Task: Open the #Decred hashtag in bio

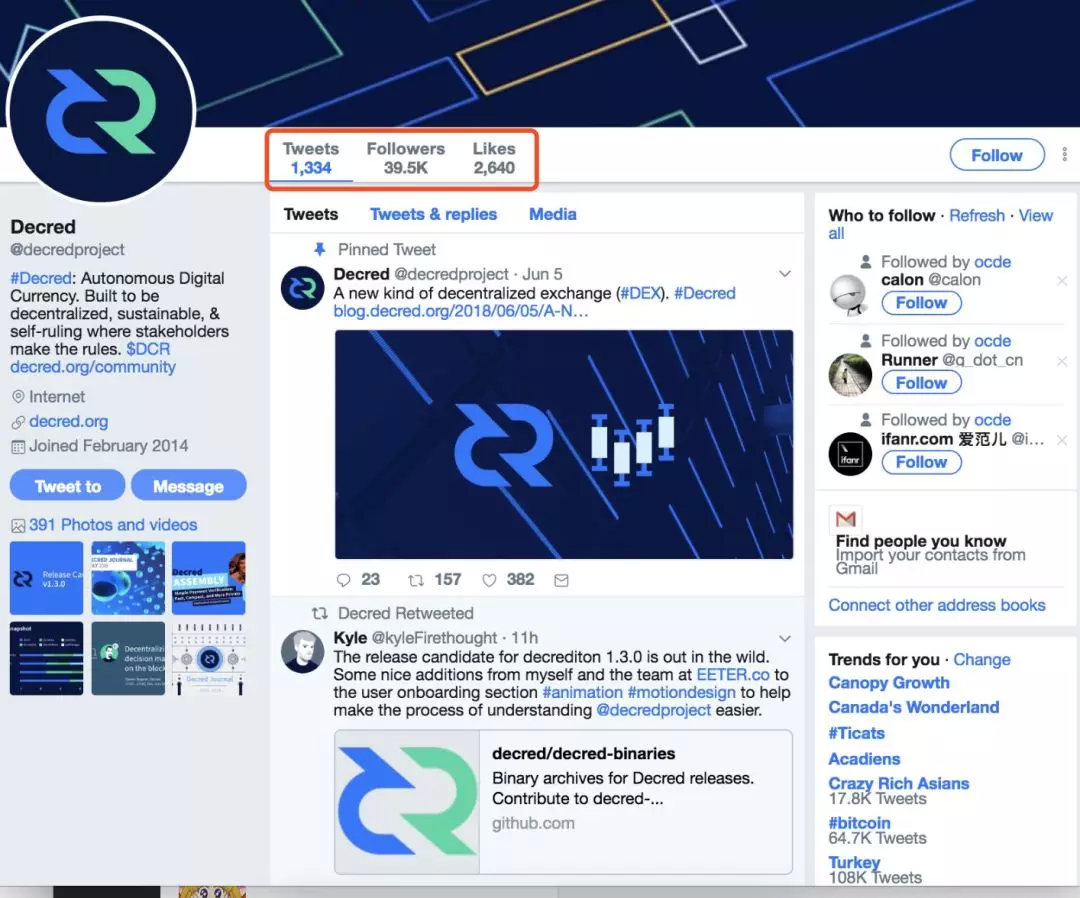Action: (41, 278)
